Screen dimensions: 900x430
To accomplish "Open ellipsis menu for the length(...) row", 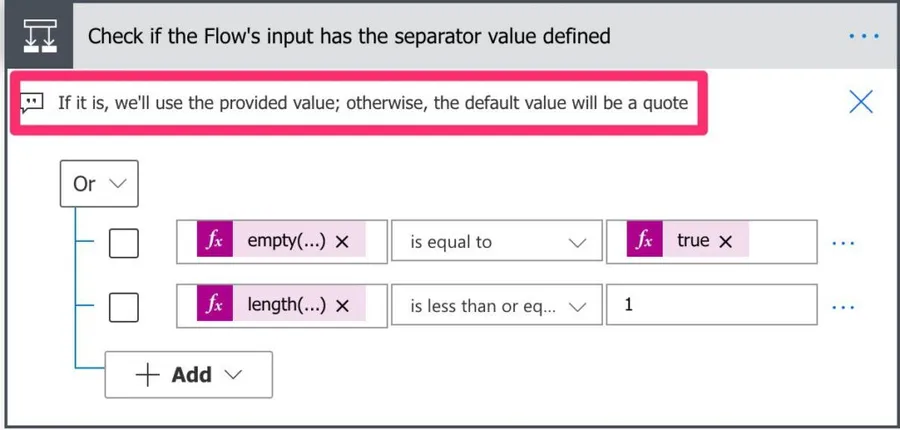I will point(845,306).
